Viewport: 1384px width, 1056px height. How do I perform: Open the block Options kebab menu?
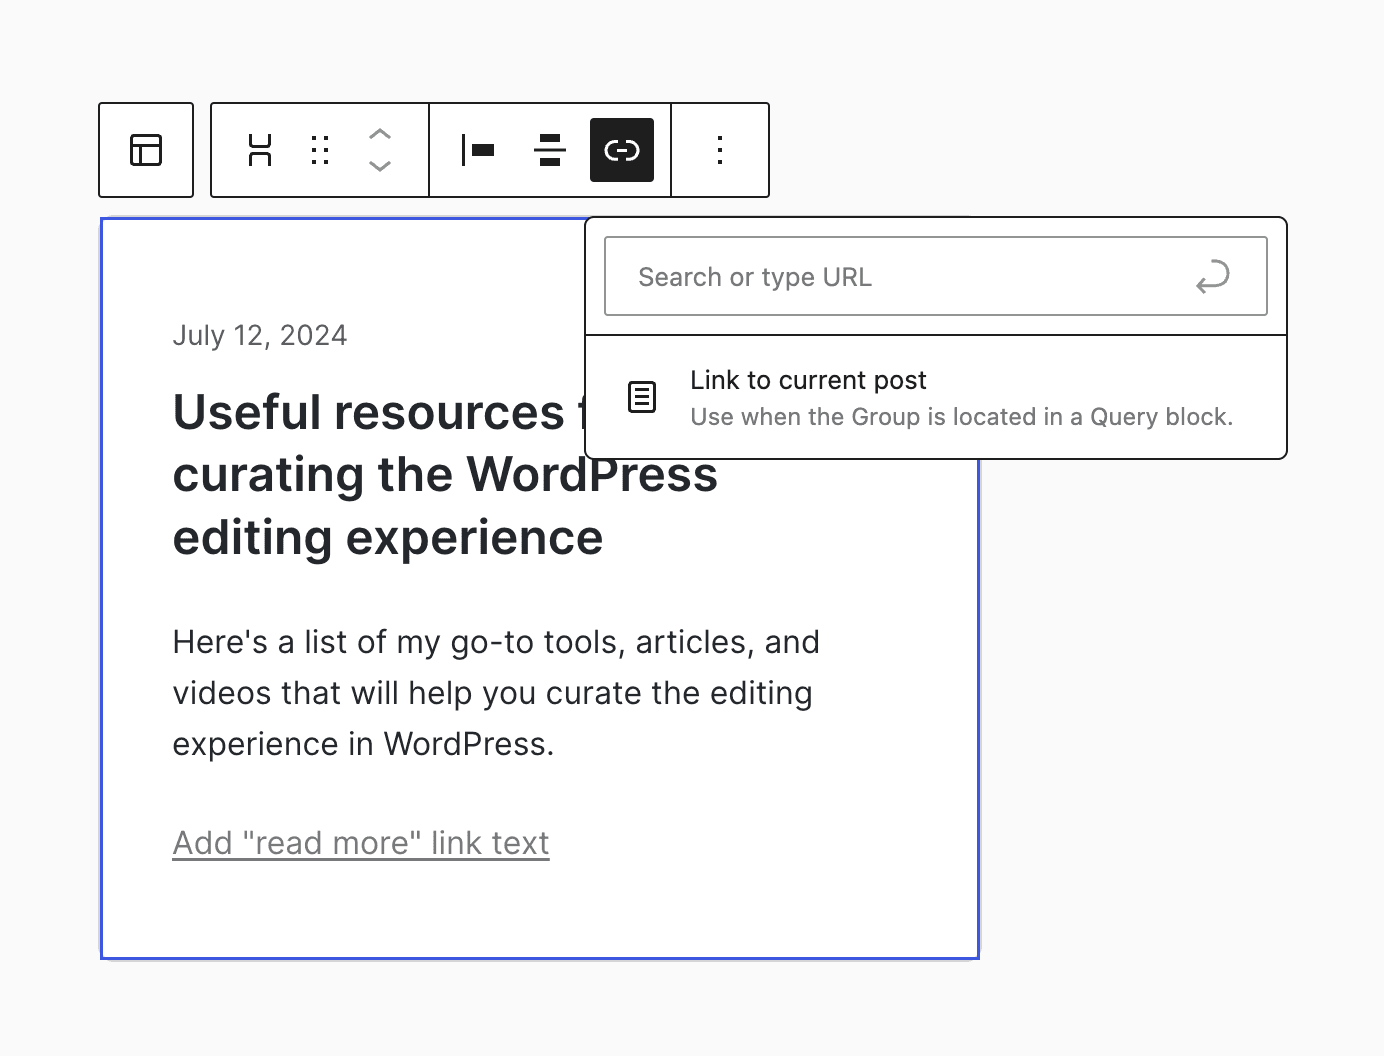coord(719,150)
